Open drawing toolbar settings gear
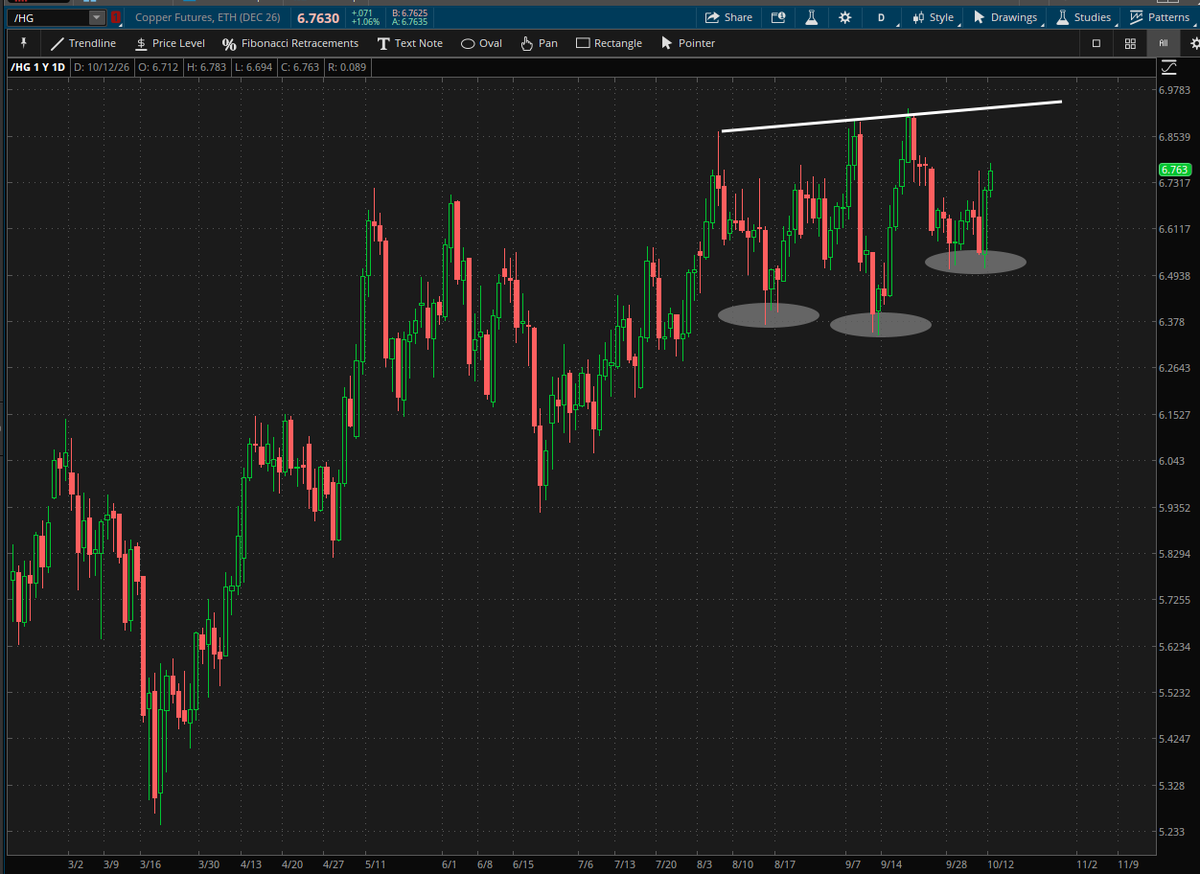Screen dimensions: 1200x874 1193,44
